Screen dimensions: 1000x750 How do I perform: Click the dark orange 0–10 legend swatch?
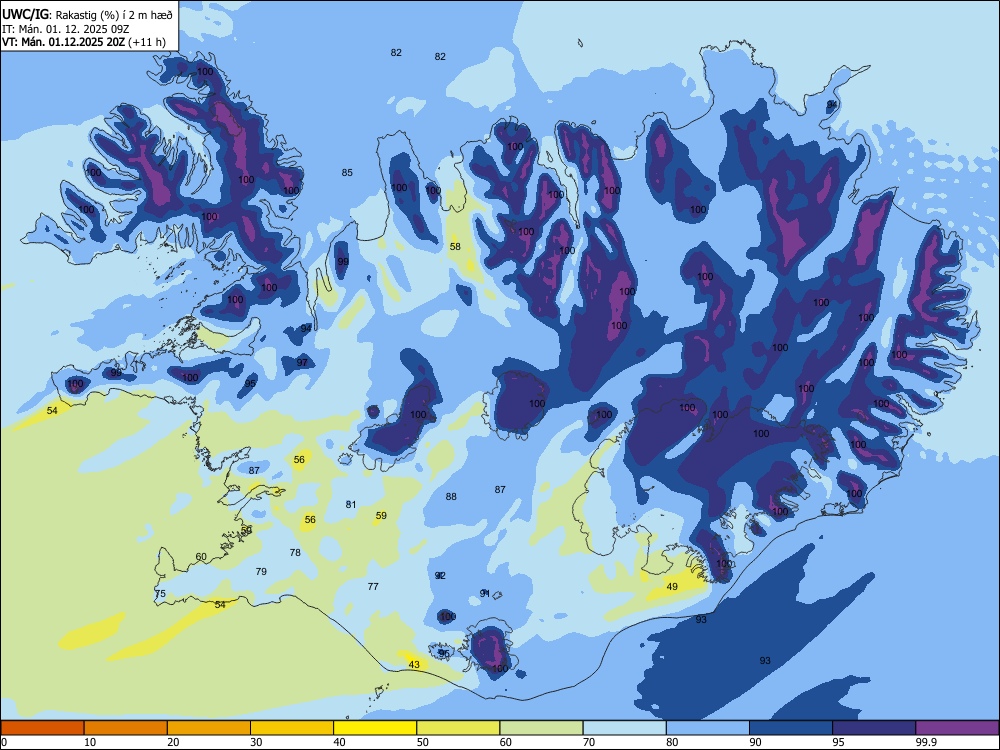pos(42,728)
